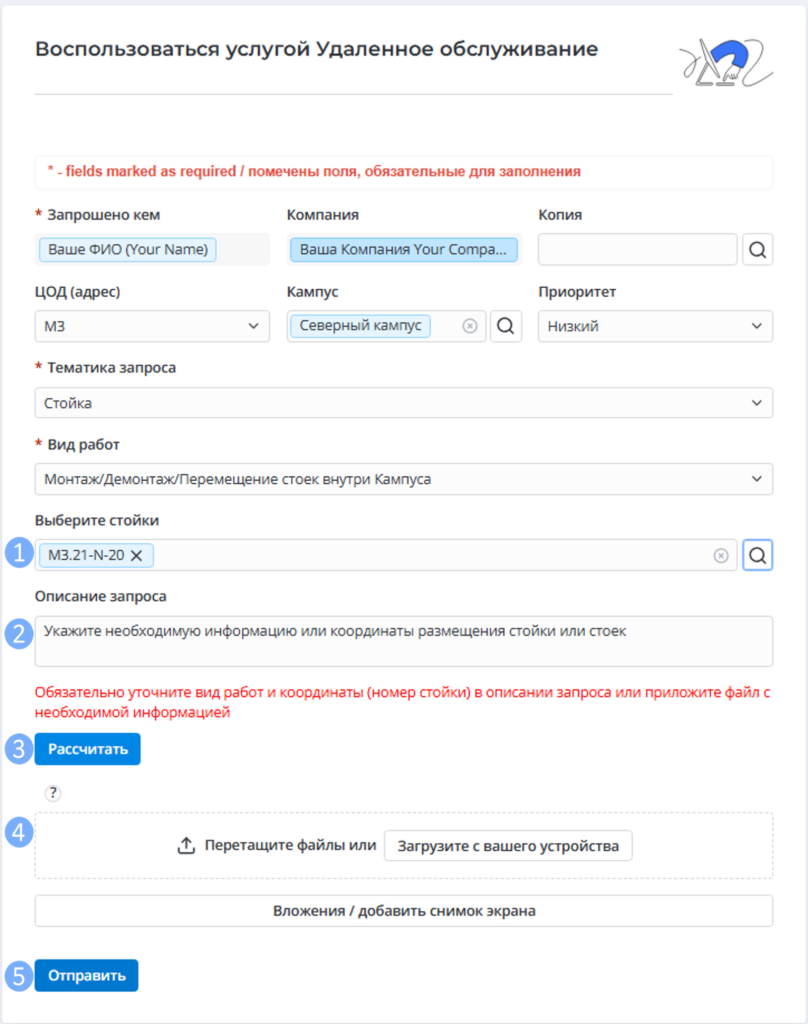Expand the ЦОД (адрес) dropdown showing М3
808x1024 pixels.
[x=152, y=326]
